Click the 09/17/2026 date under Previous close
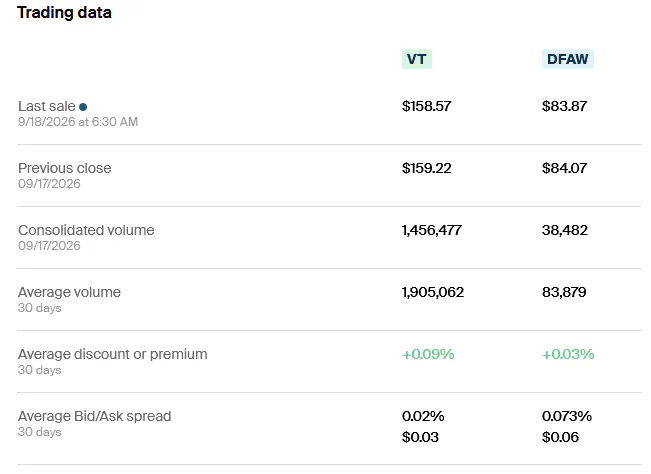This screenshot has height=474, width=651. 49,183
